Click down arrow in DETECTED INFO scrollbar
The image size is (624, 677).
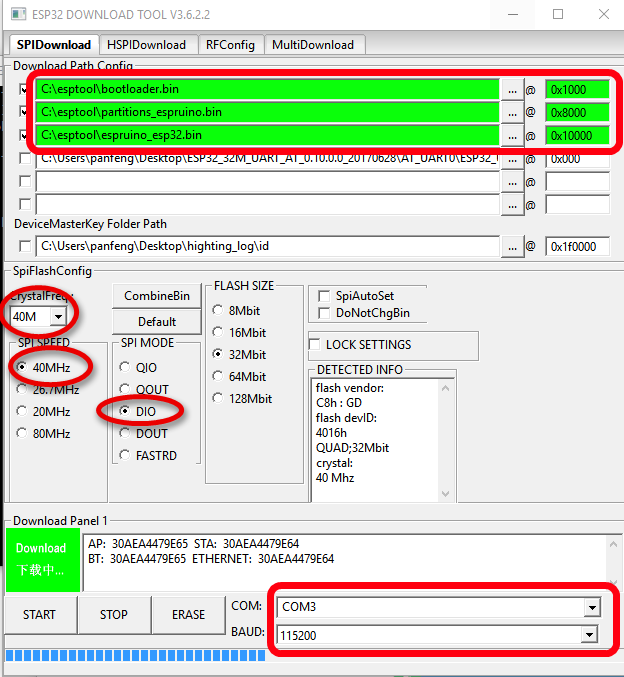coord(446,494)
